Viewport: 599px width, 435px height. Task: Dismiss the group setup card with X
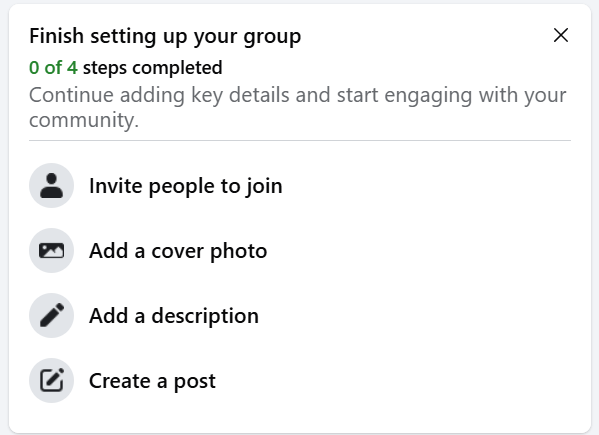point(561,36)
